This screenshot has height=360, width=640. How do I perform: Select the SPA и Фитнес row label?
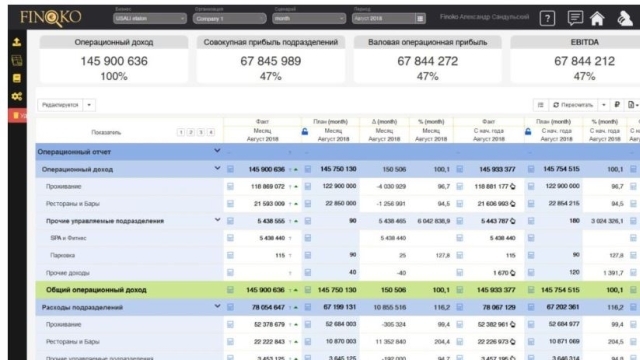tap(68, 238)
